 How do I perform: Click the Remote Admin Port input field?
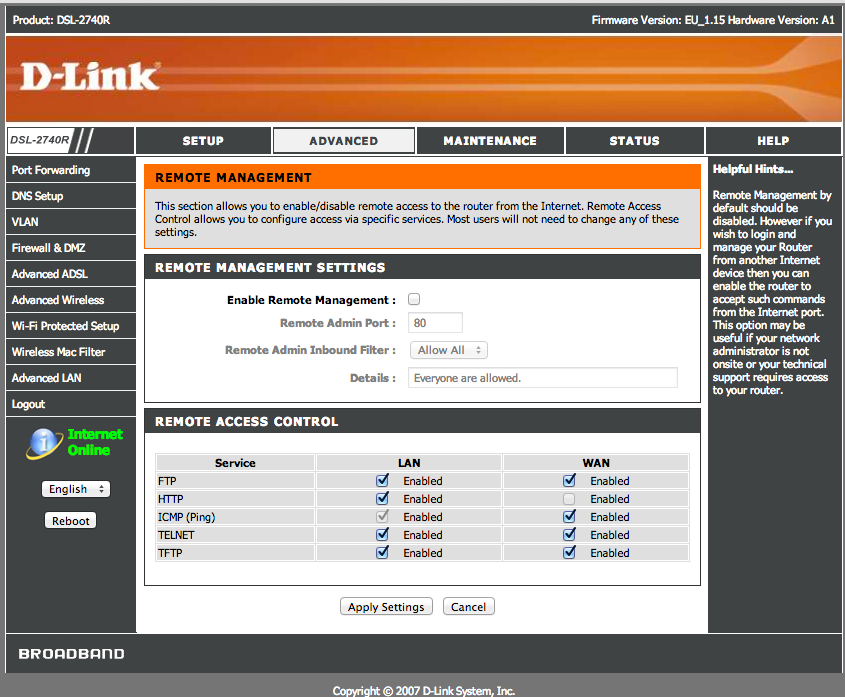(x=435, y=322)
